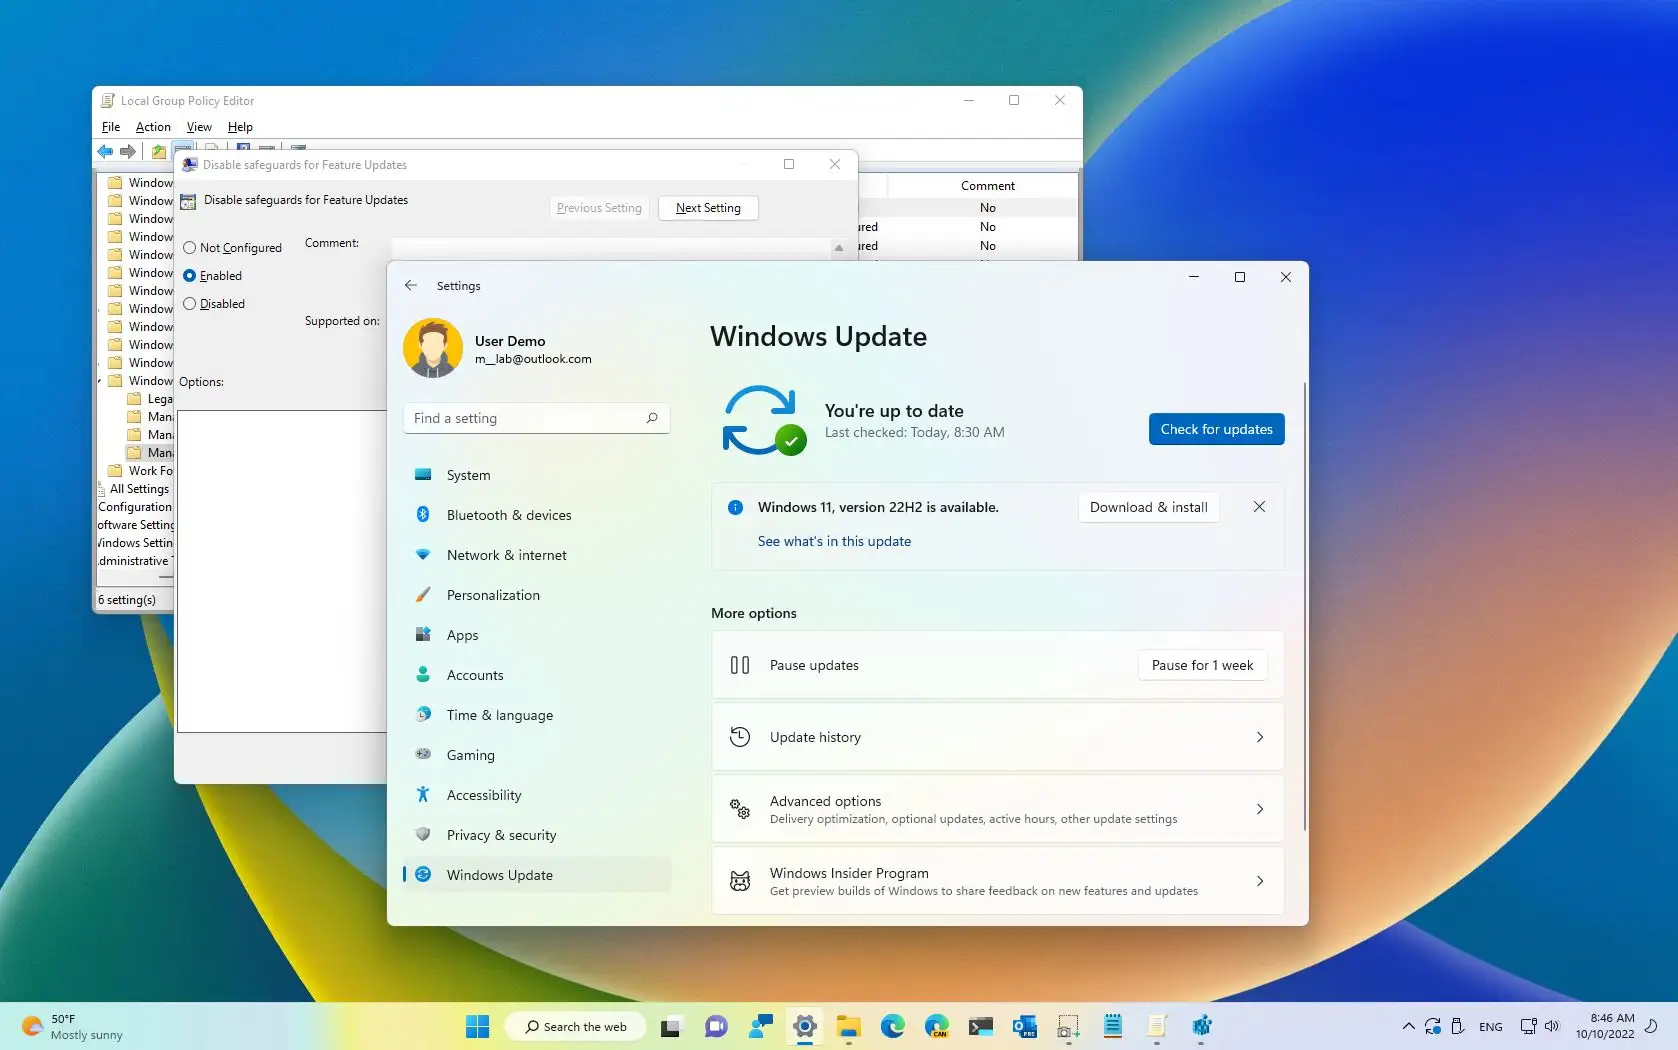Open the Accounts settings category
Screen dimensions: 1678x1050
click(x=537, y=675)
